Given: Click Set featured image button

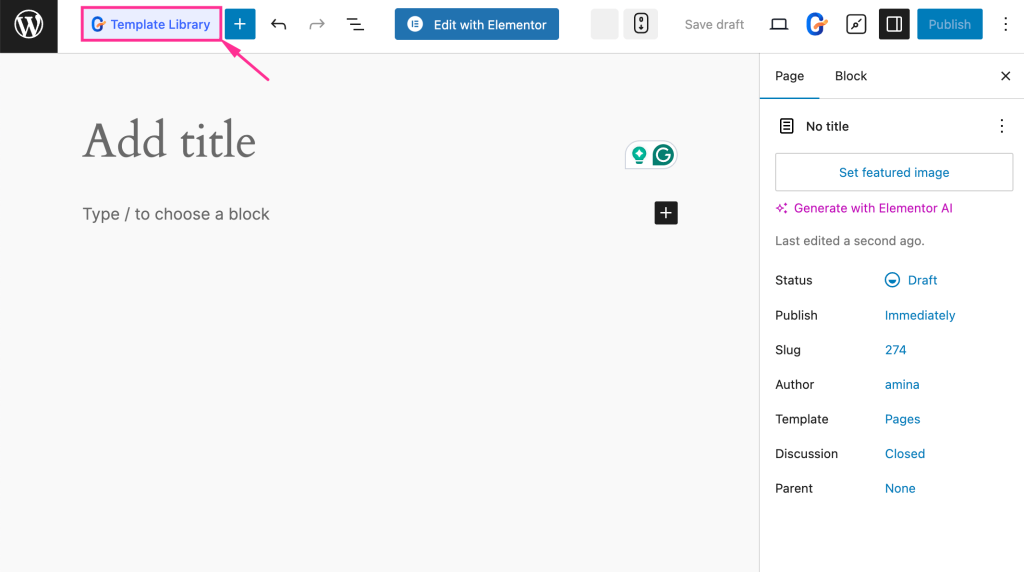Looking at the screenshot, I should 894,172.
